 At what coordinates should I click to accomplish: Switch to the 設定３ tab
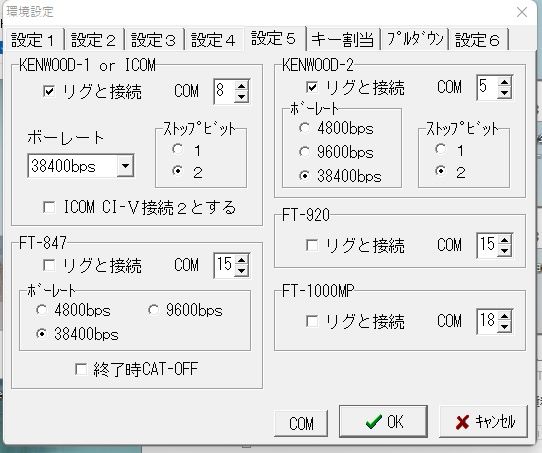[x=154, y=40]
